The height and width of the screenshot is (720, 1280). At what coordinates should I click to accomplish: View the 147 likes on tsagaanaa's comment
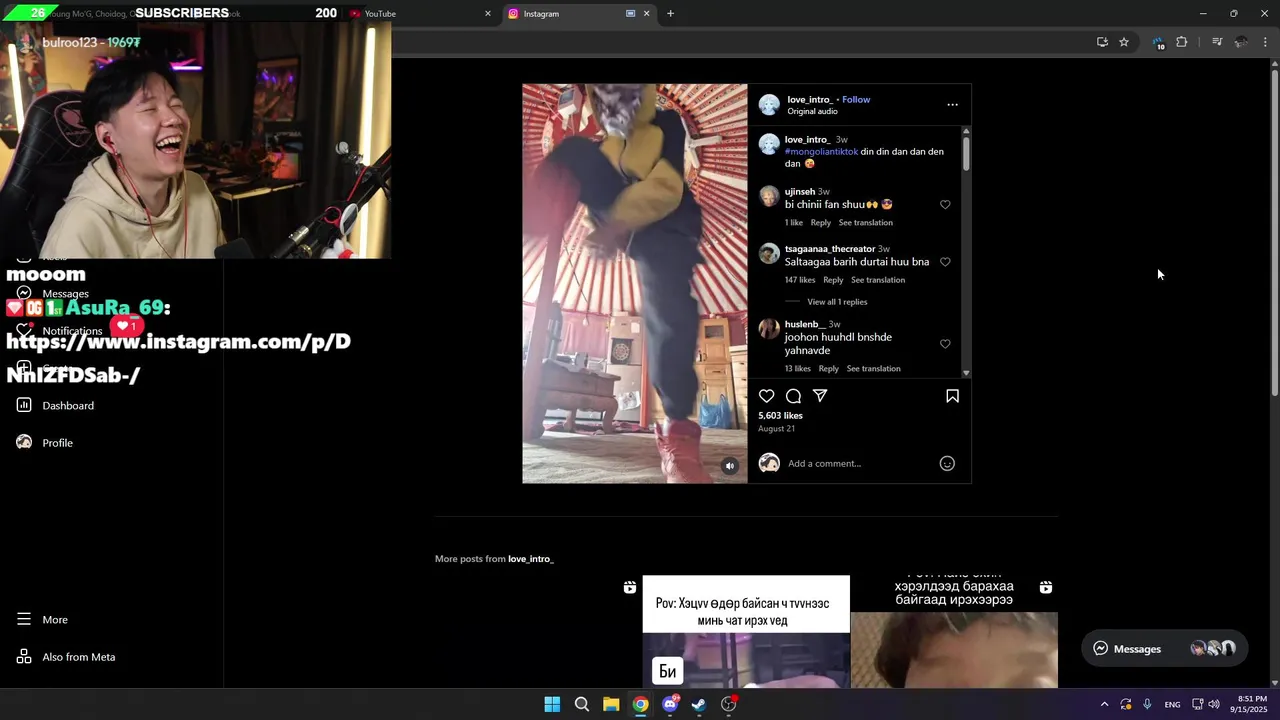[800, 280]
